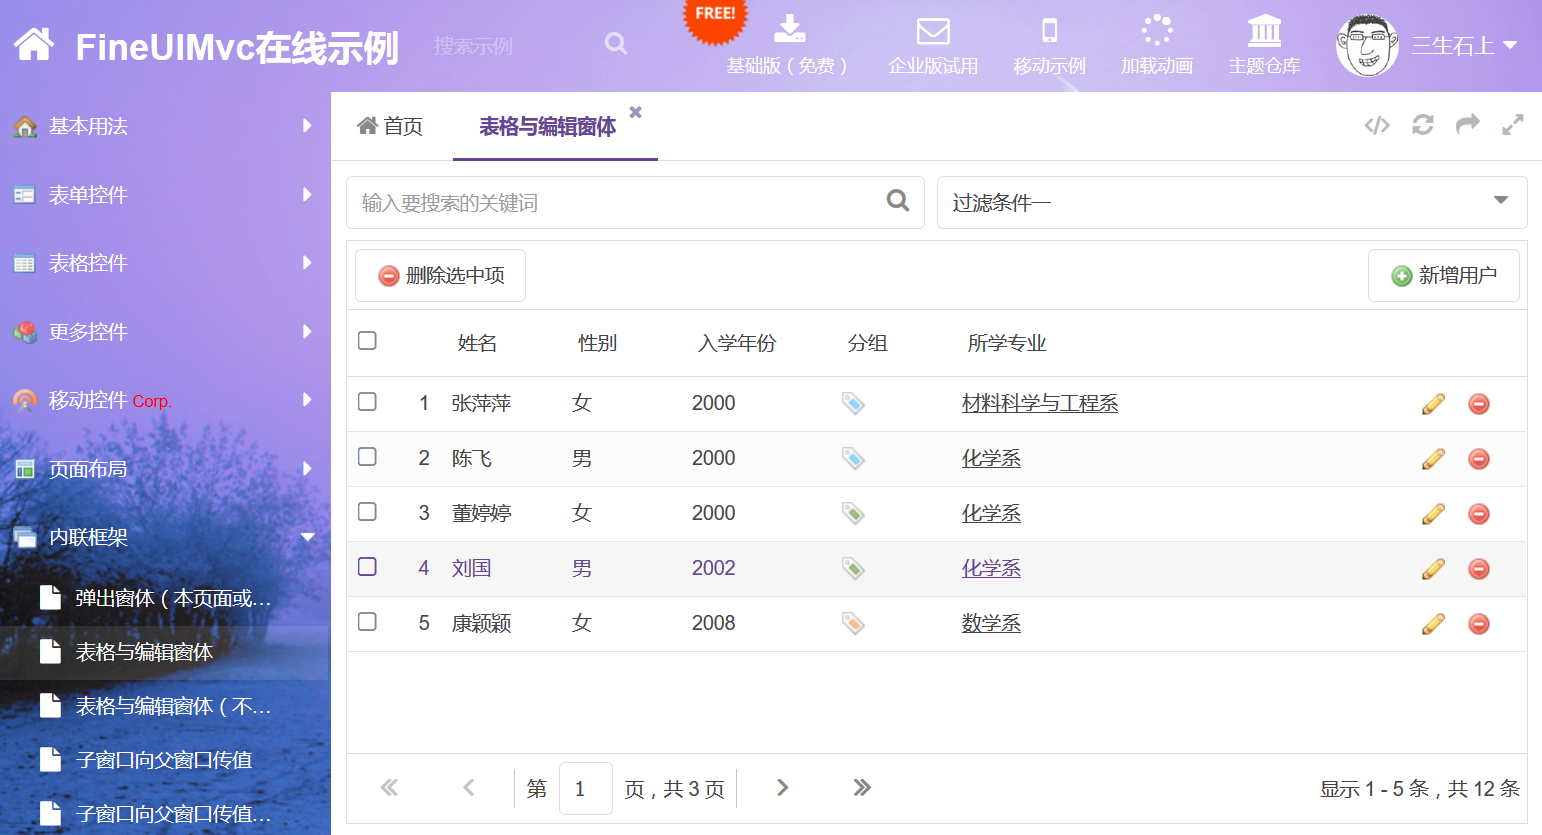Tick the checkbox for row 康颖颖
1542x835 pixels.
coord(367,622)
